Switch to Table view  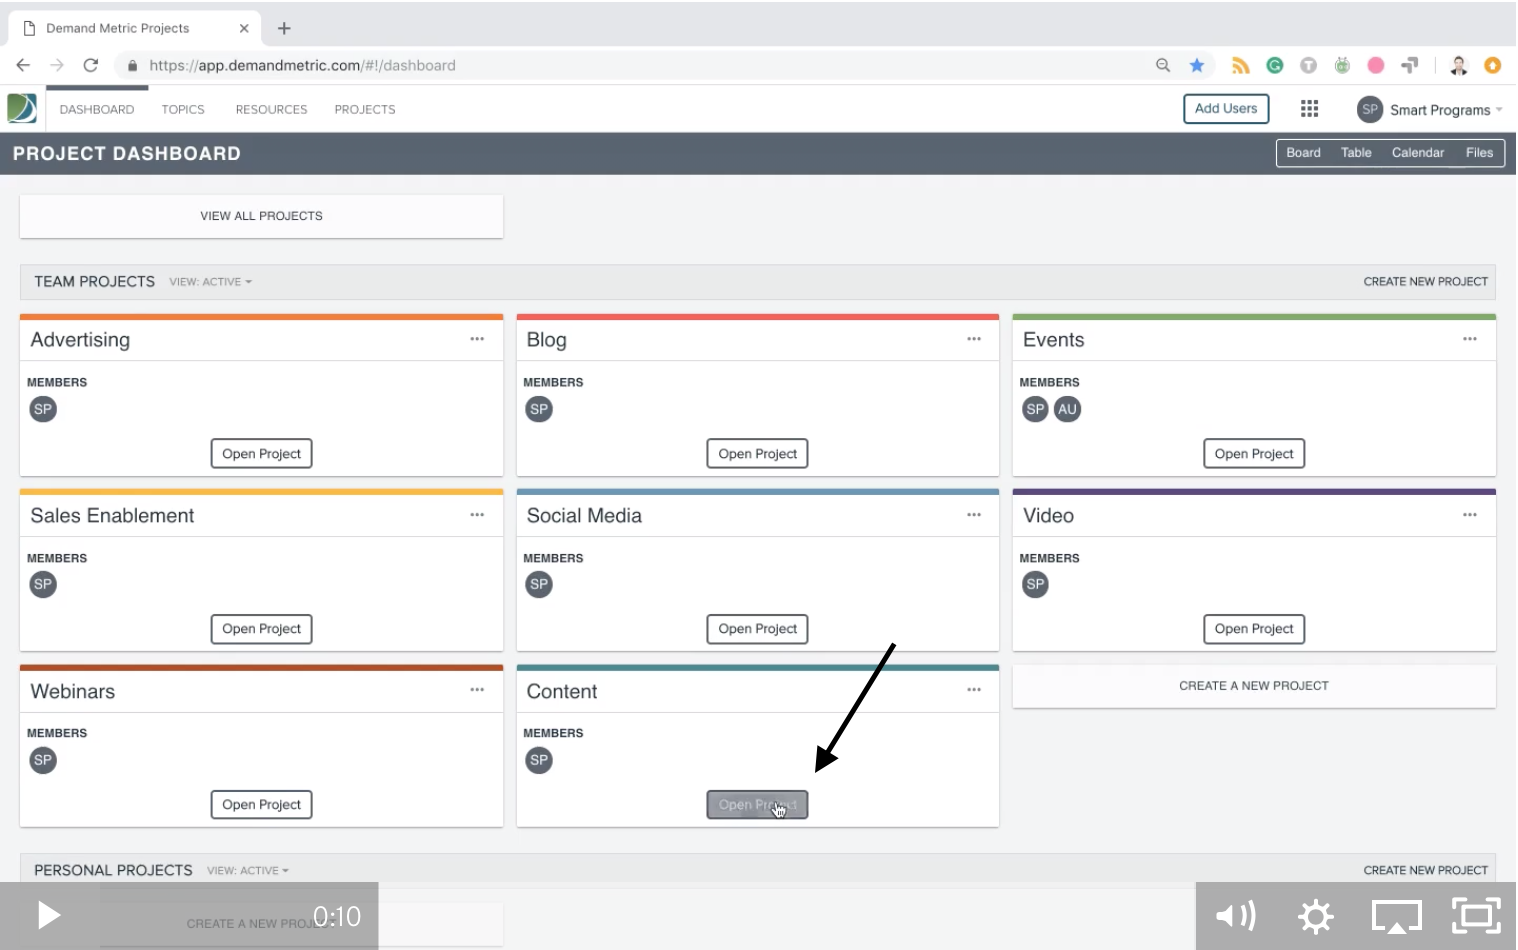point(1356,153)
